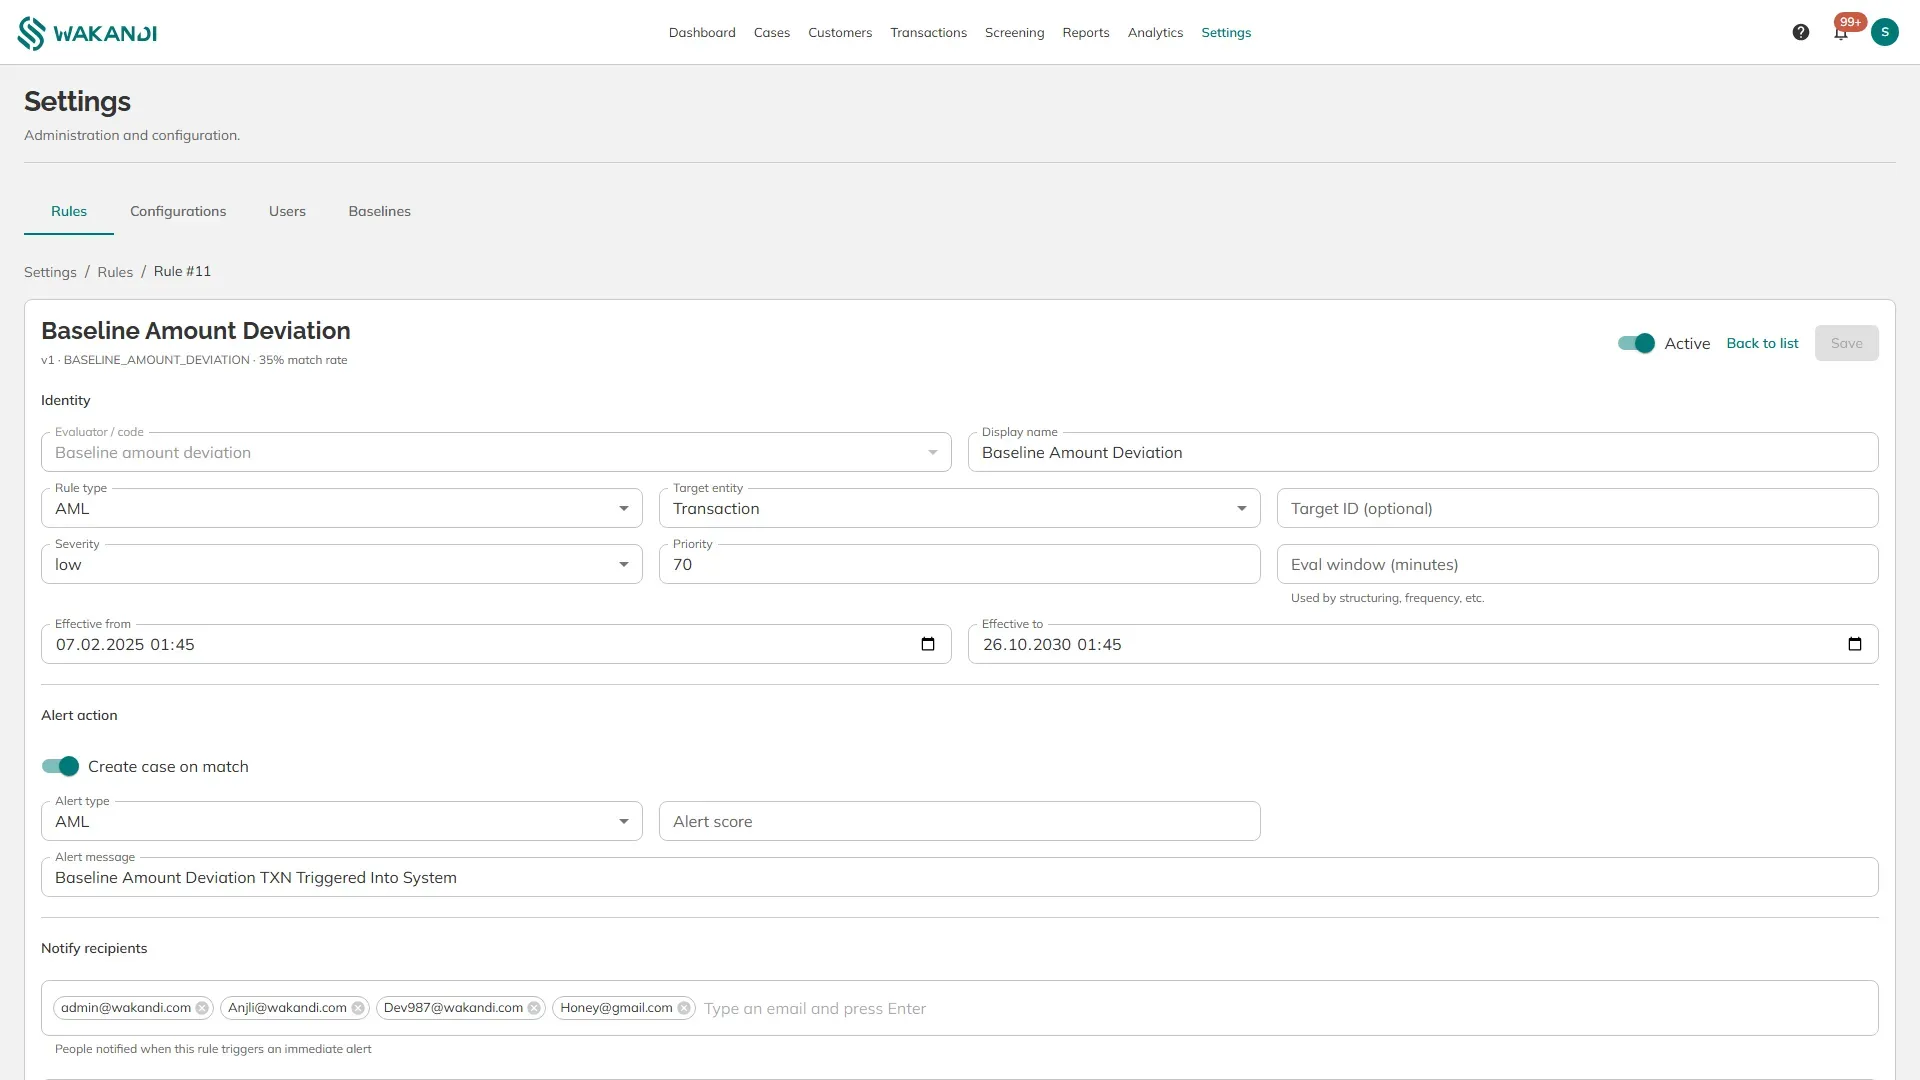Open Transactions in top navigation
Image resolution: width=1920 pixels, height=1080 pixels.
click(929, 33)
